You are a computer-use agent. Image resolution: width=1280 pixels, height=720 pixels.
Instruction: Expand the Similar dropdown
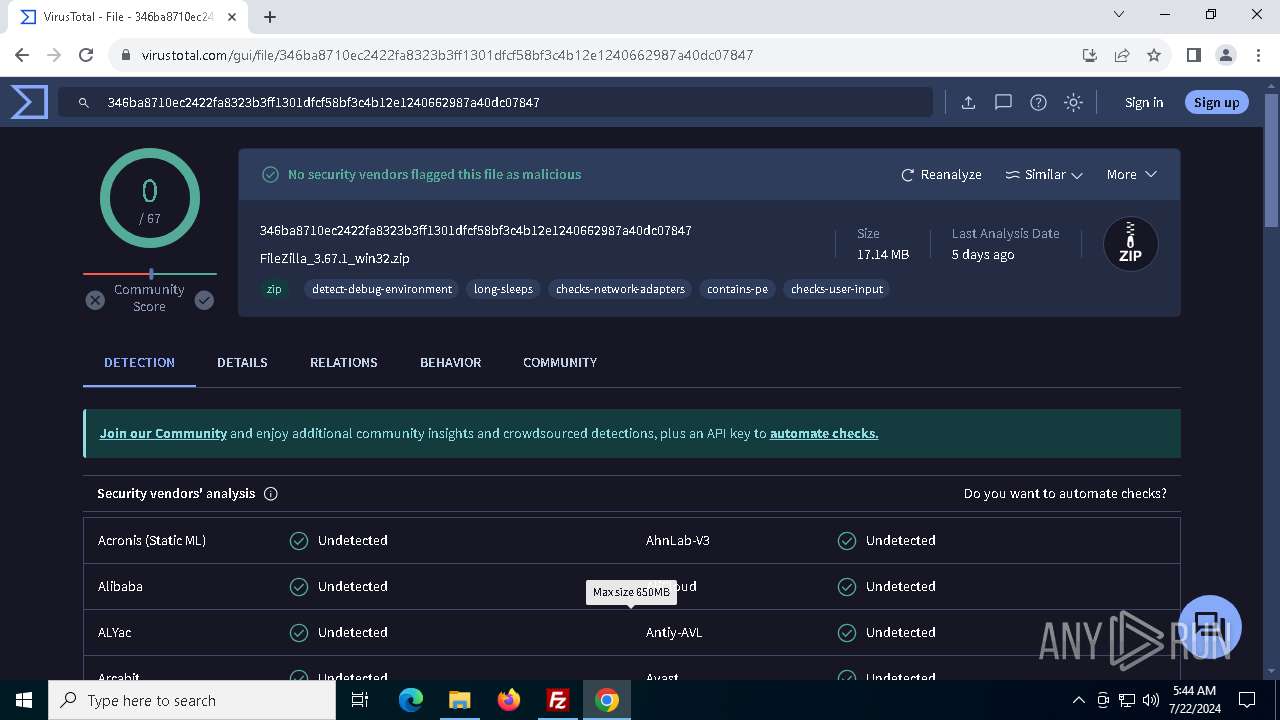(x=1044, y=174)
